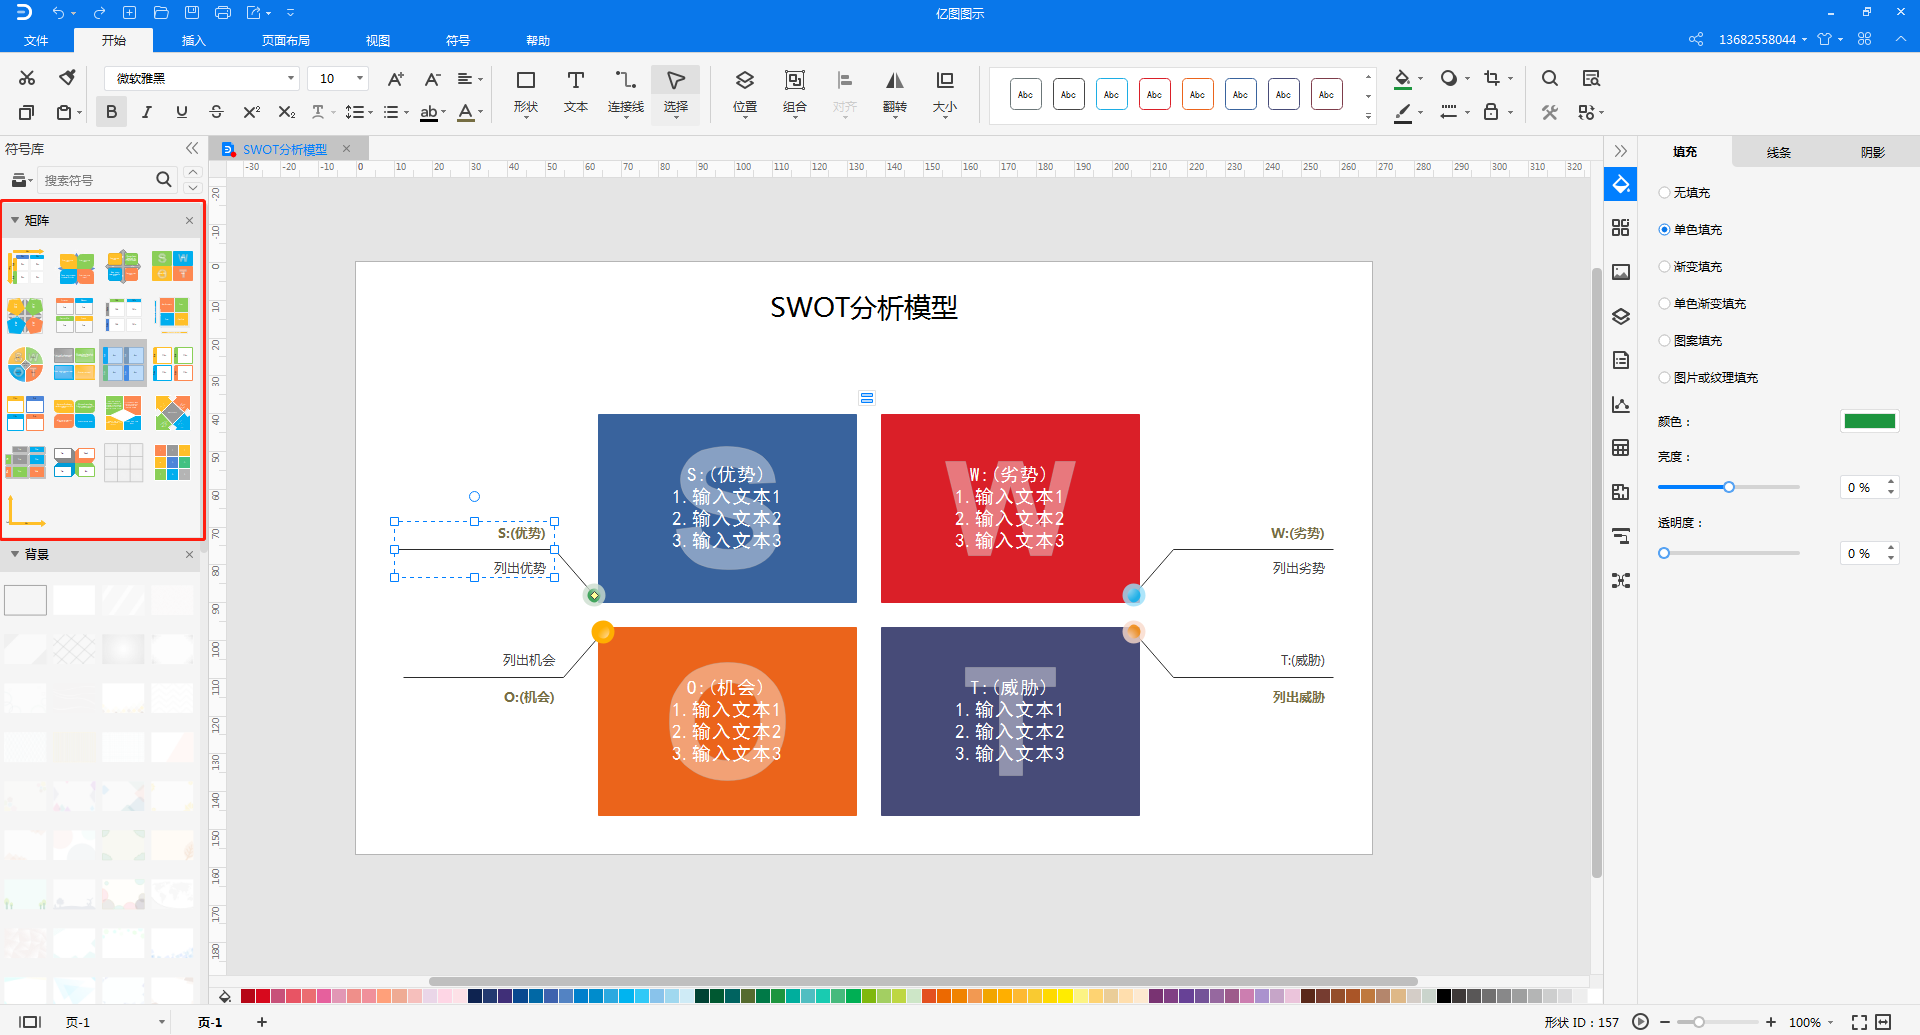Increase font size with A+ icon
This screenshot has width=1920, height=1035.
[x=395, y=78]
